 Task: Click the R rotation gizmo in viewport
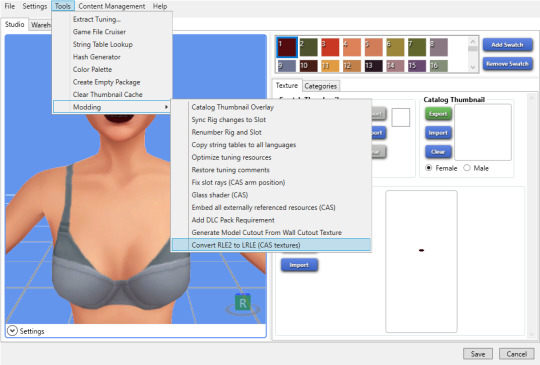[x=243, y=303]
